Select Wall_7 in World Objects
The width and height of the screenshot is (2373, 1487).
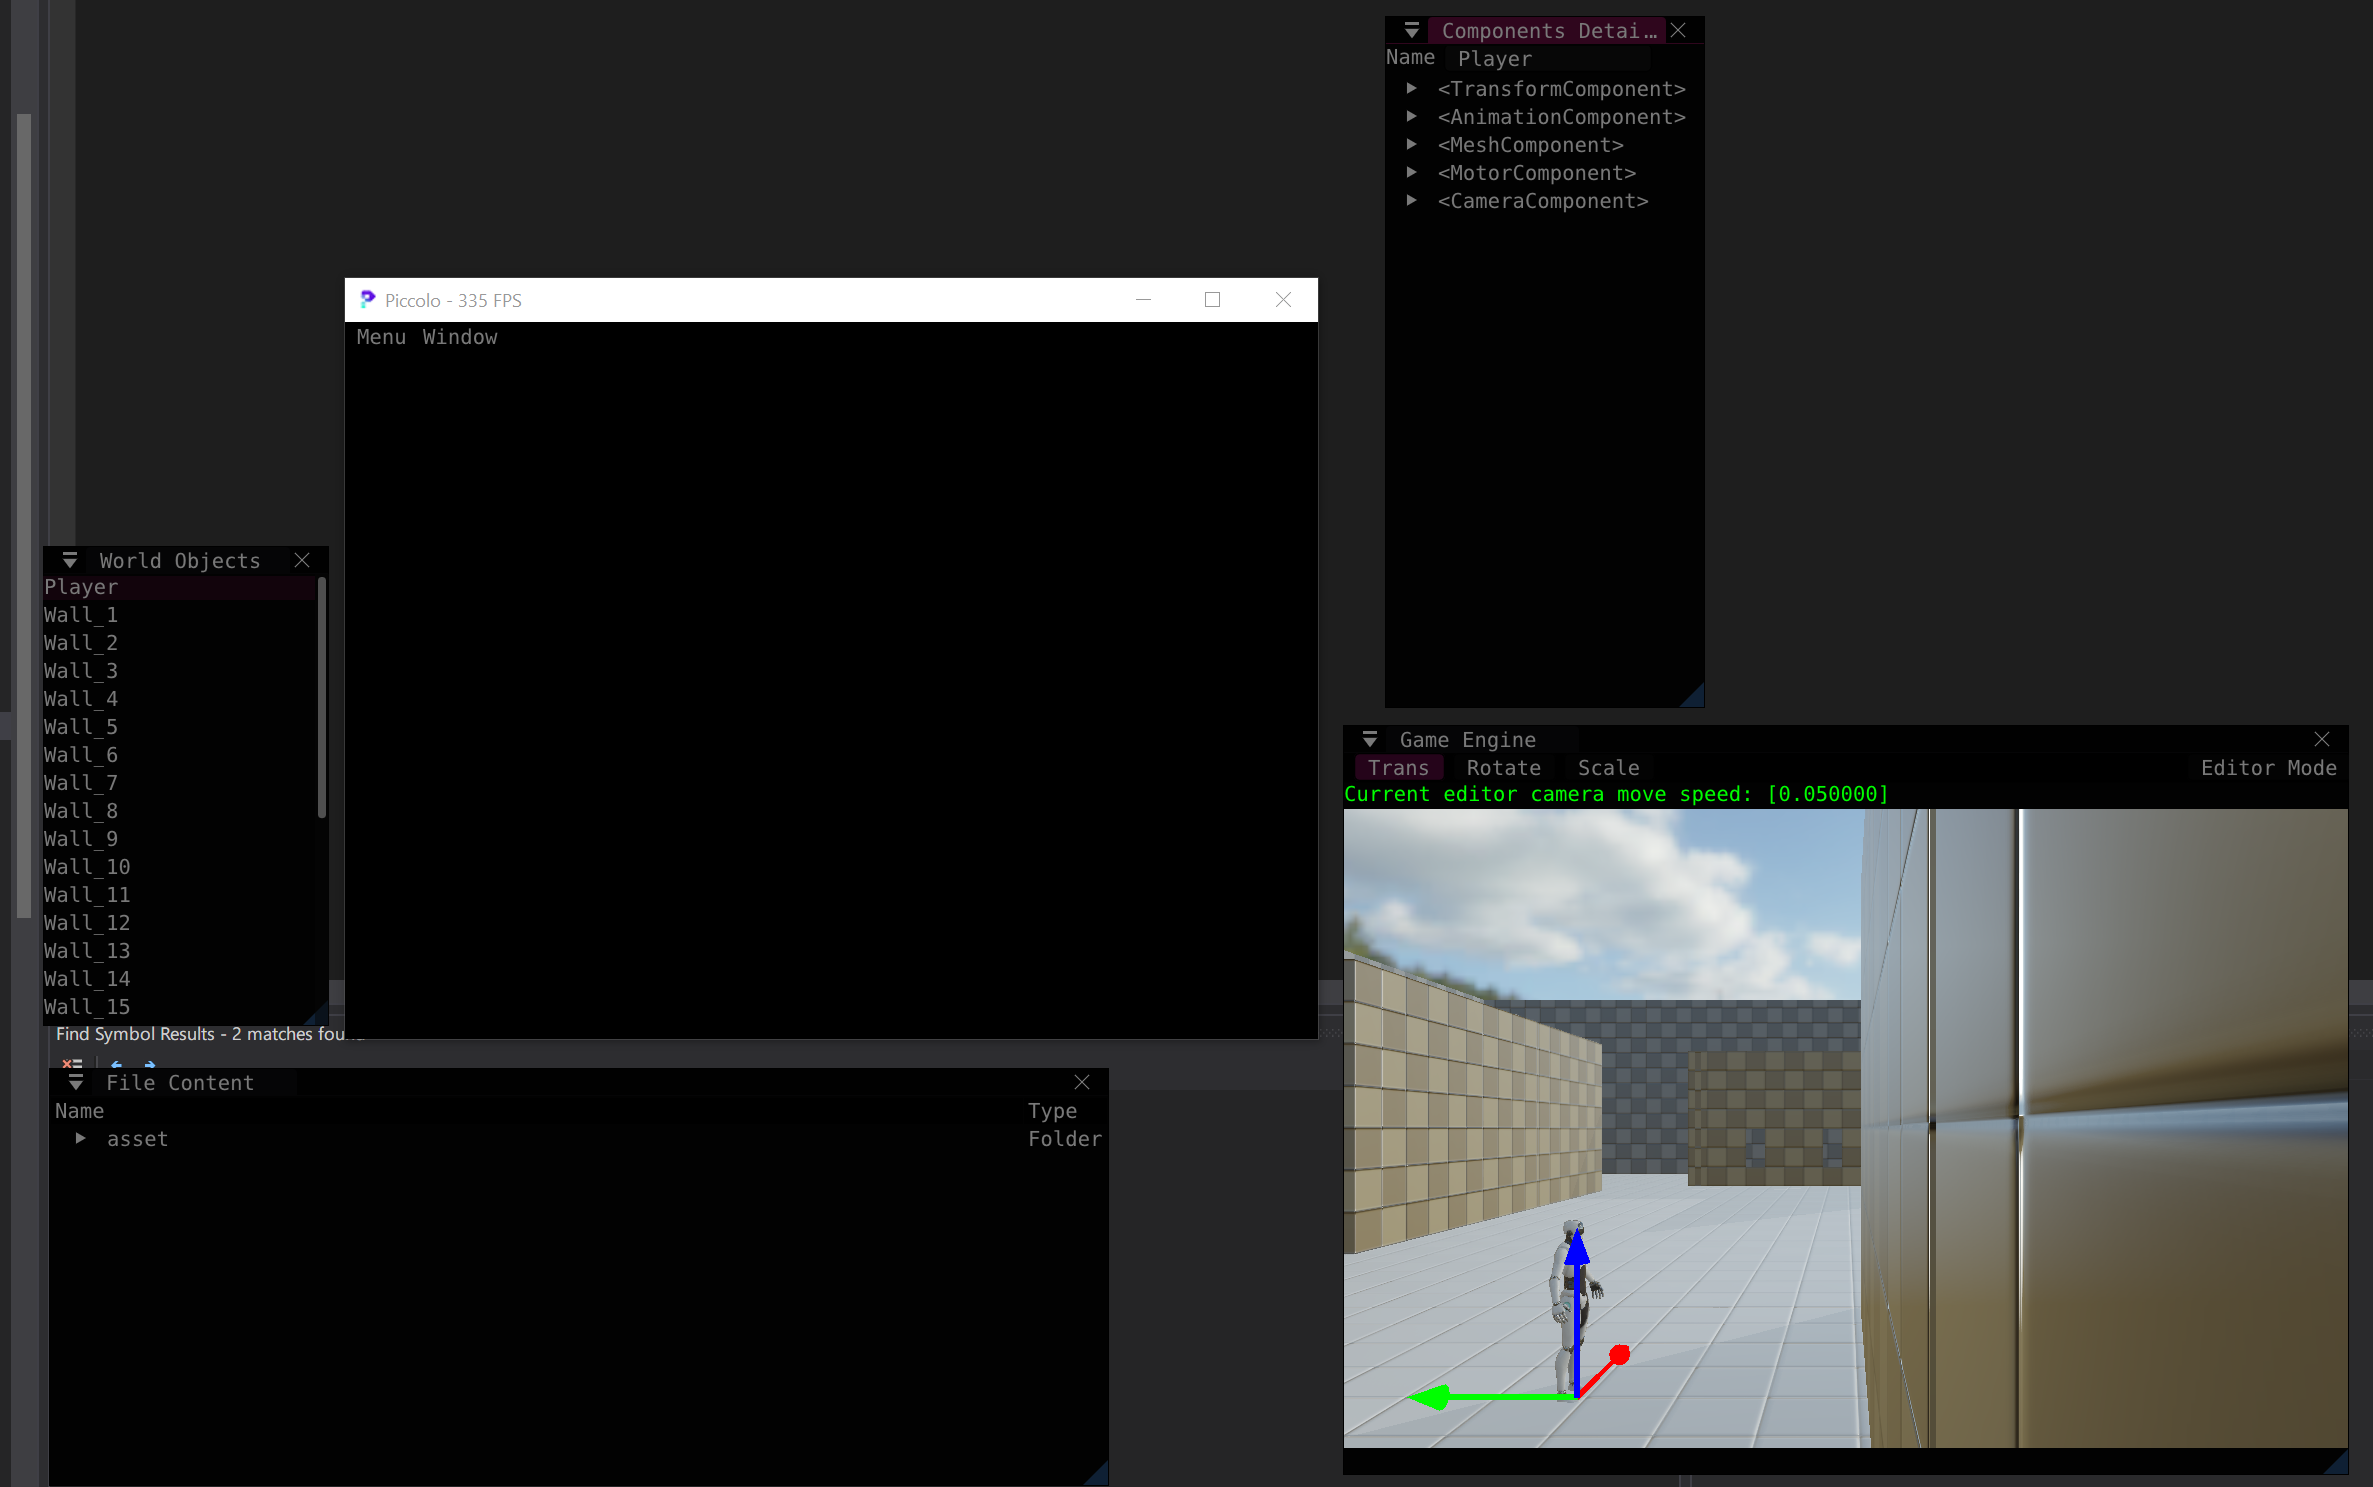(x=80, y=782)
